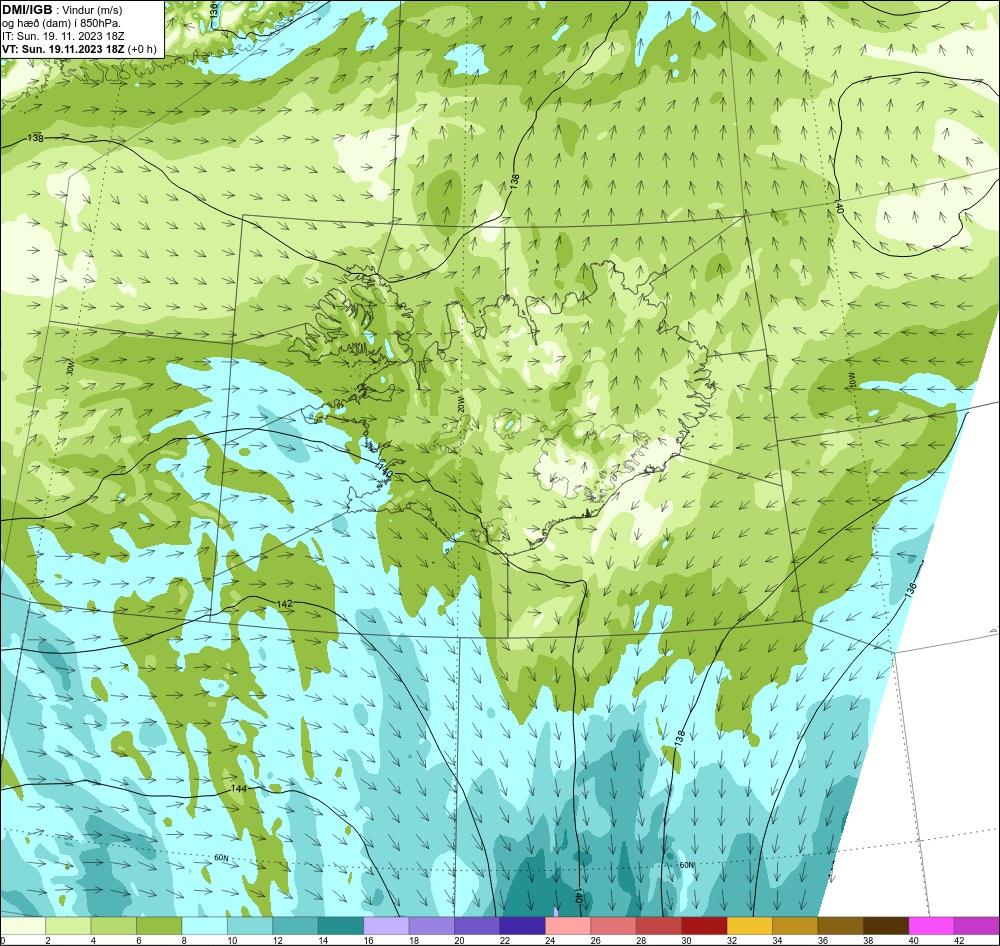Click the legend tick label "42"

959,940
